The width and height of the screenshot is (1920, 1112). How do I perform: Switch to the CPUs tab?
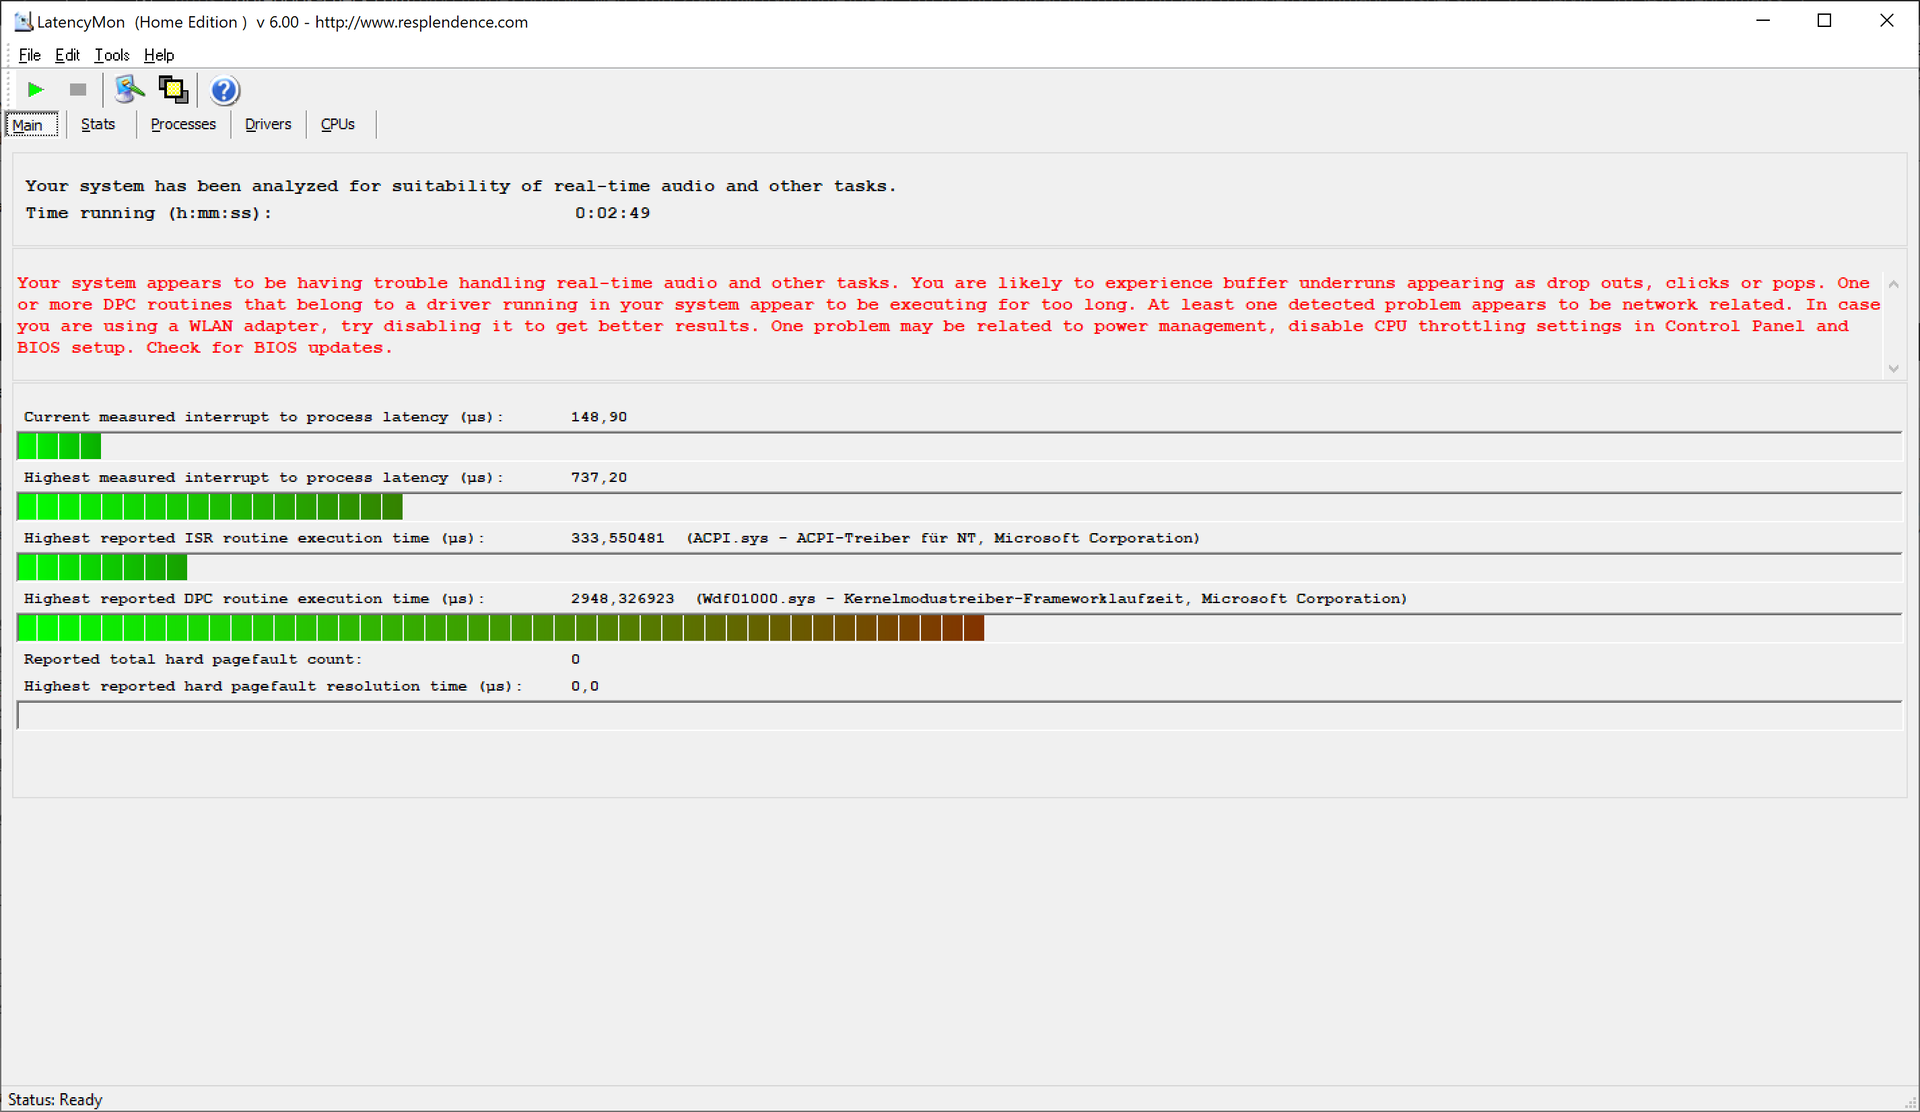pyautogui.click(x=338, y=124)
